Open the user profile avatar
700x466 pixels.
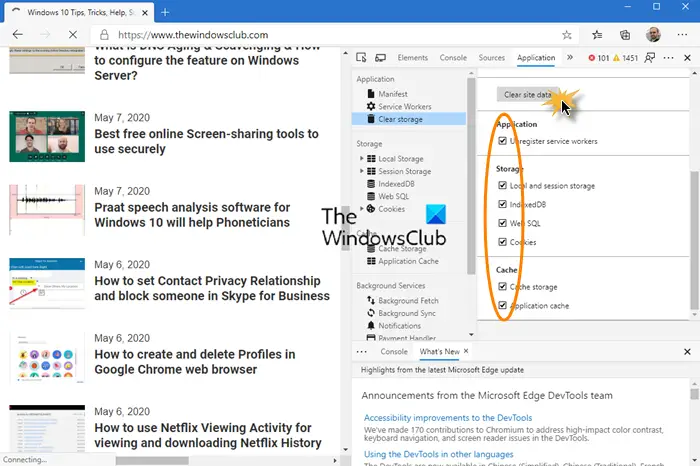pos(653,35)
